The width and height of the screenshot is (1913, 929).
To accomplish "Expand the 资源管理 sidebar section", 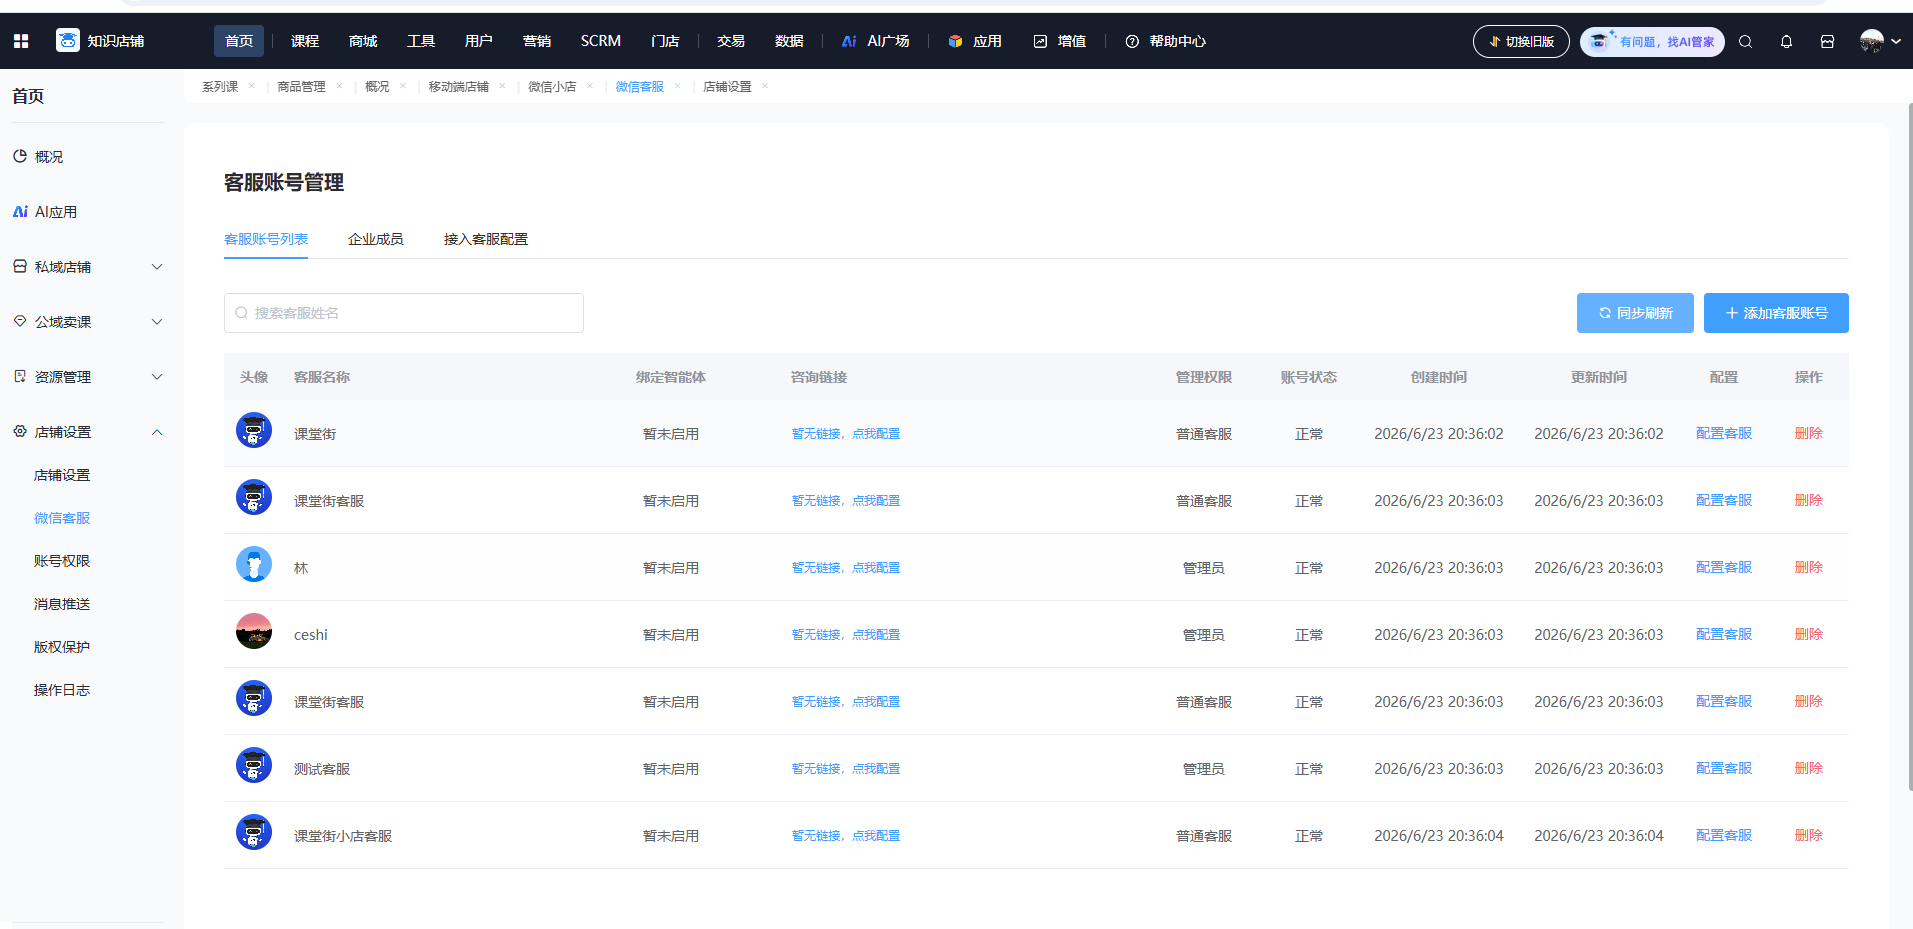I will coord(157,377).
